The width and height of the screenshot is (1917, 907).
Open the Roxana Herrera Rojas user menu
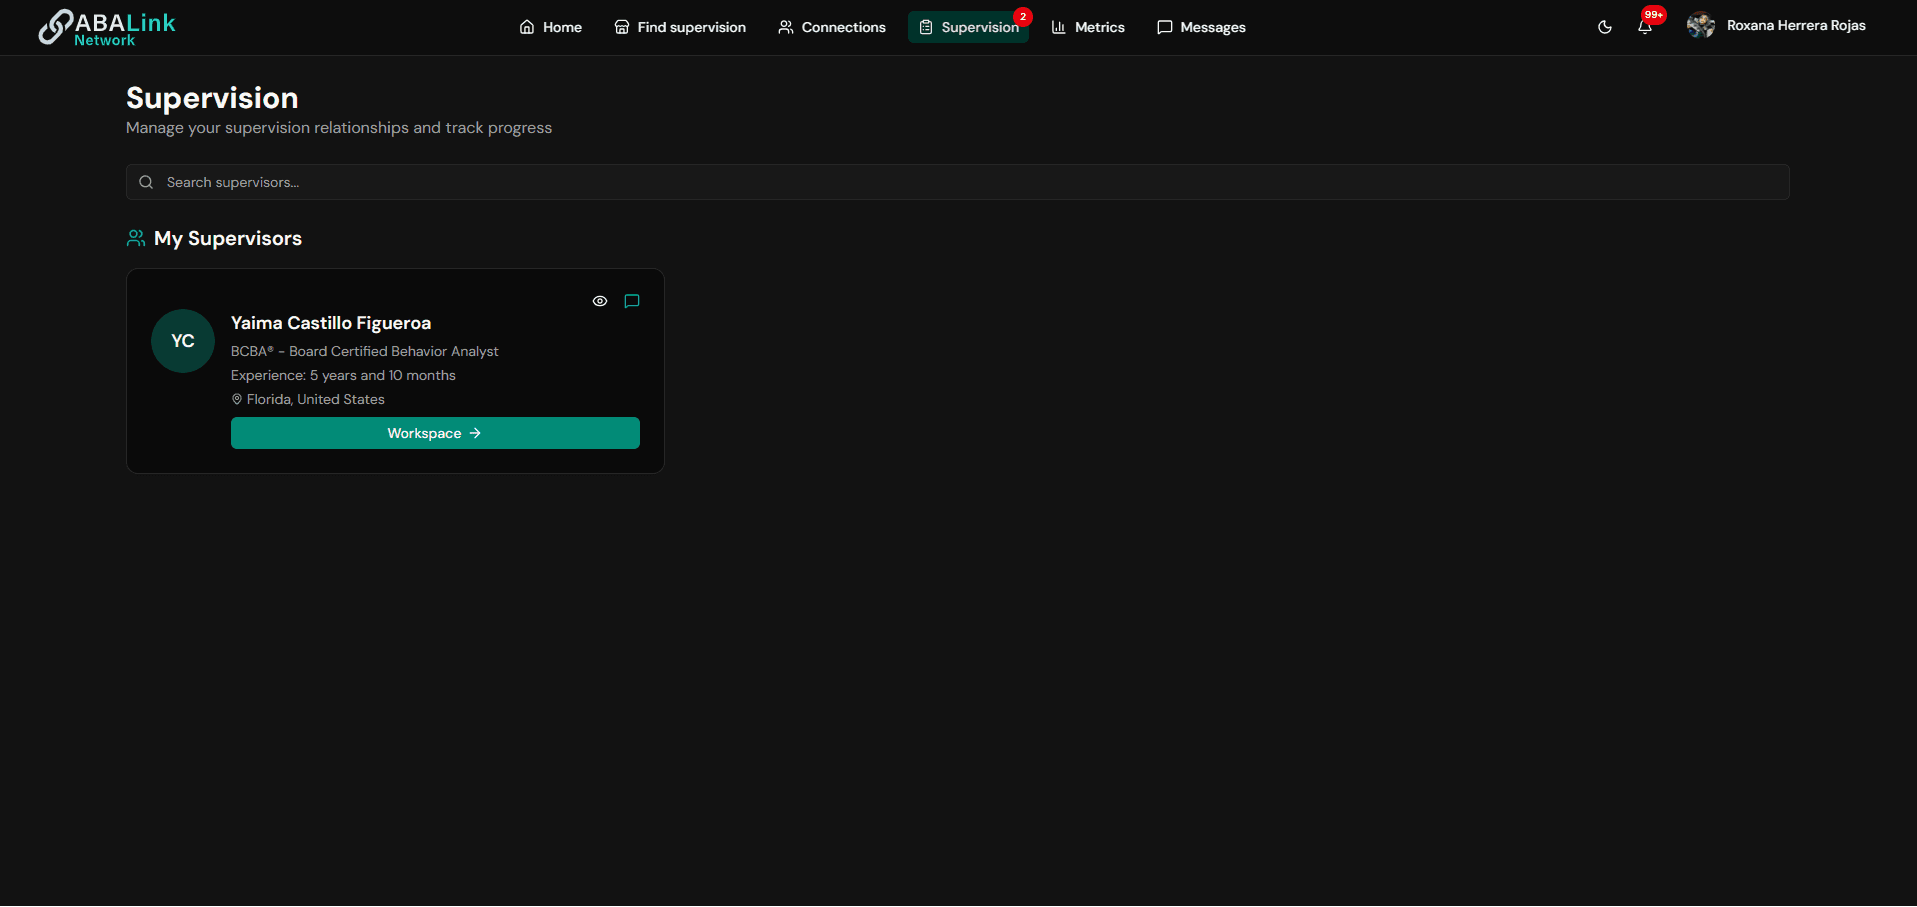point(1776,26)
